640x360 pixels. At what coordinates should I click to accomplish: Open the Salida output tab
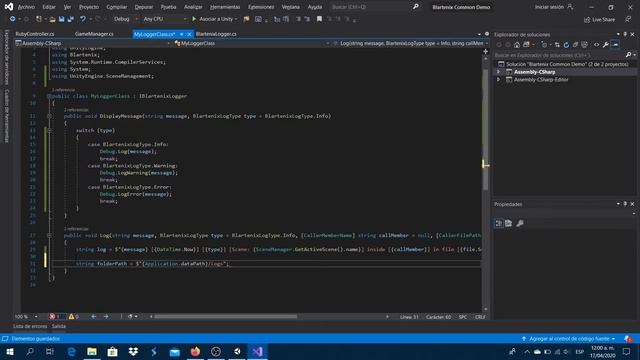tap(59, 326)
